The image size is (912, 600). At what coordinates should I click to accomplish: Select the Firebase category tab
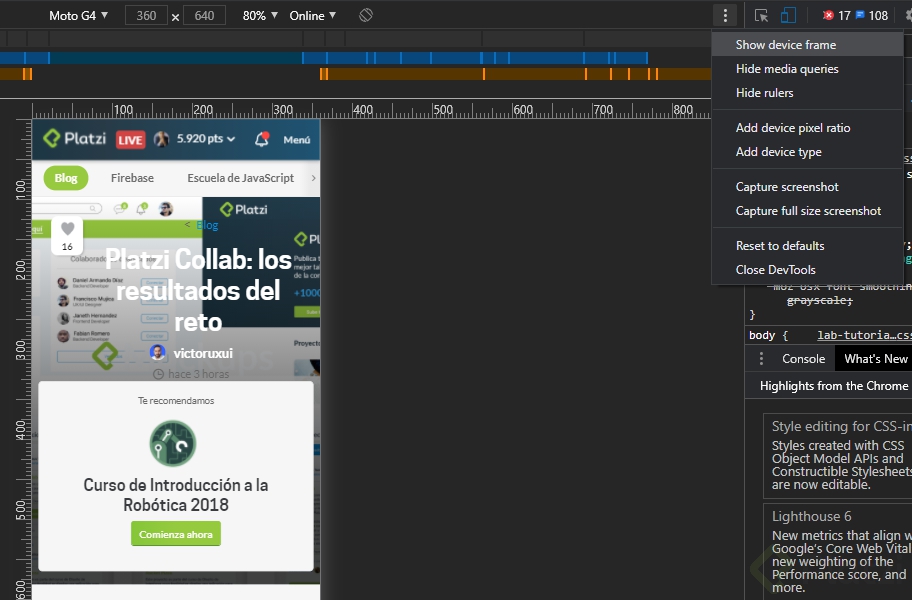pyautogui.click(x=133, y=178)
